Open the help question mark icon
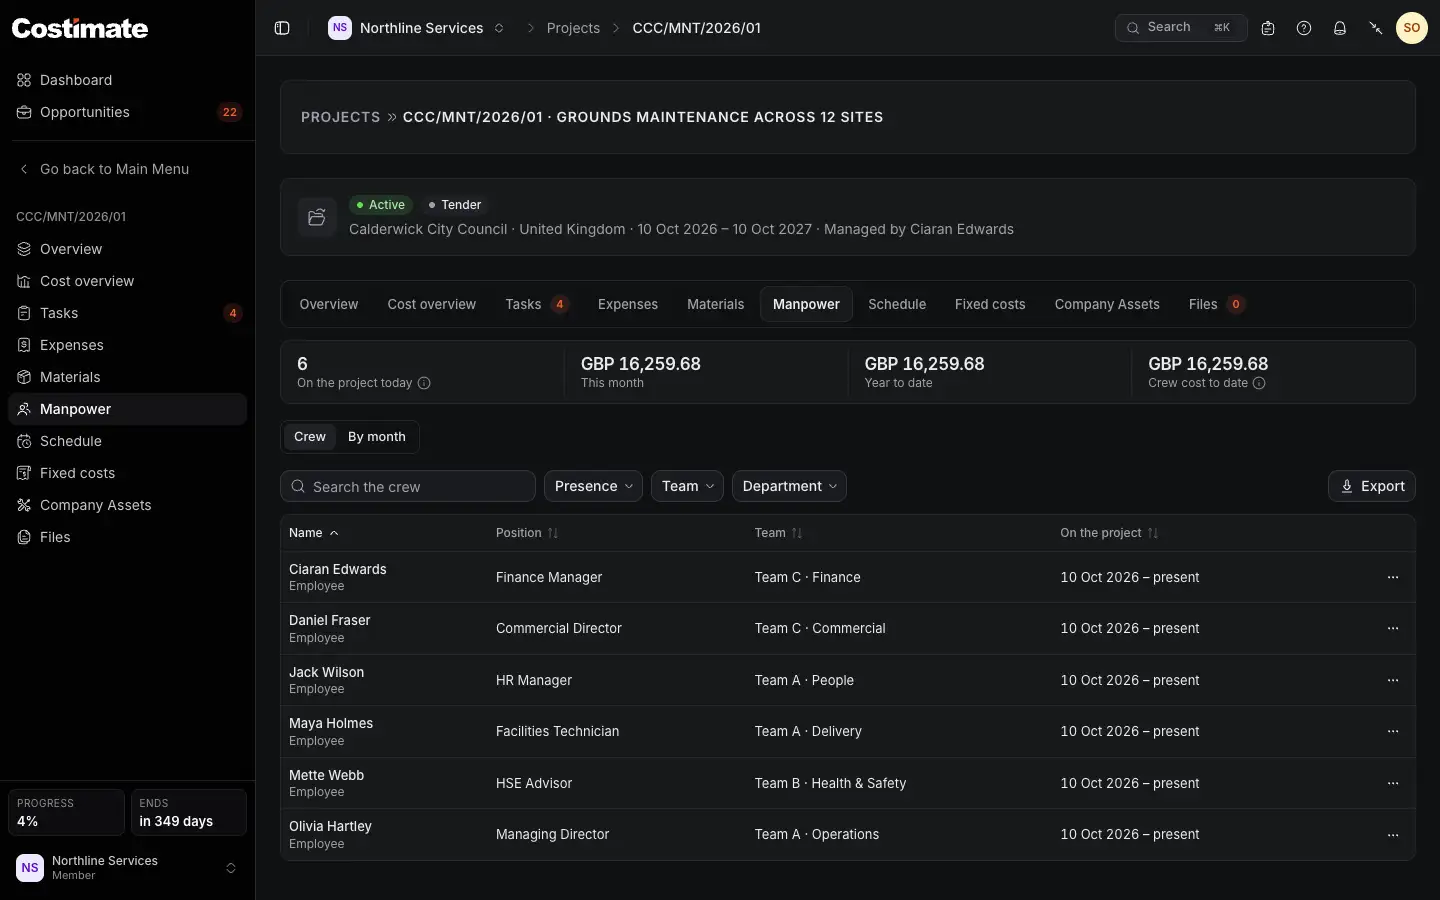Image resolution: width=1440 pixels, height=900 pixels. [x=1304, y=28]
